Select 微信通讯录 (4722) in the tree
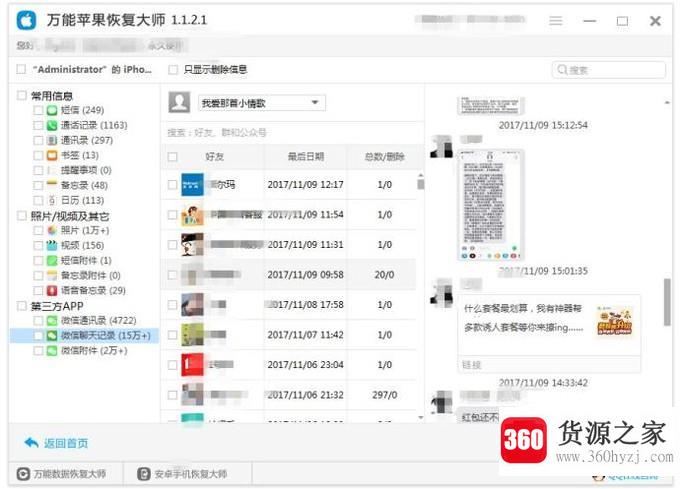Screen dimensions: 682x489 coord(98,321)
